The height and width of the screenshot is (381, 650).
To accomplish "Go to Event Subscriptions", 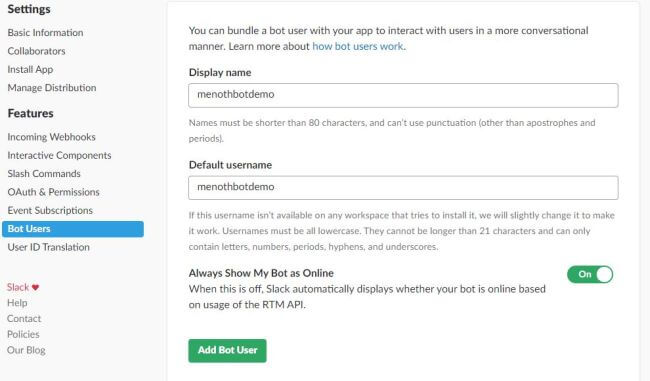I will (50, 210).
